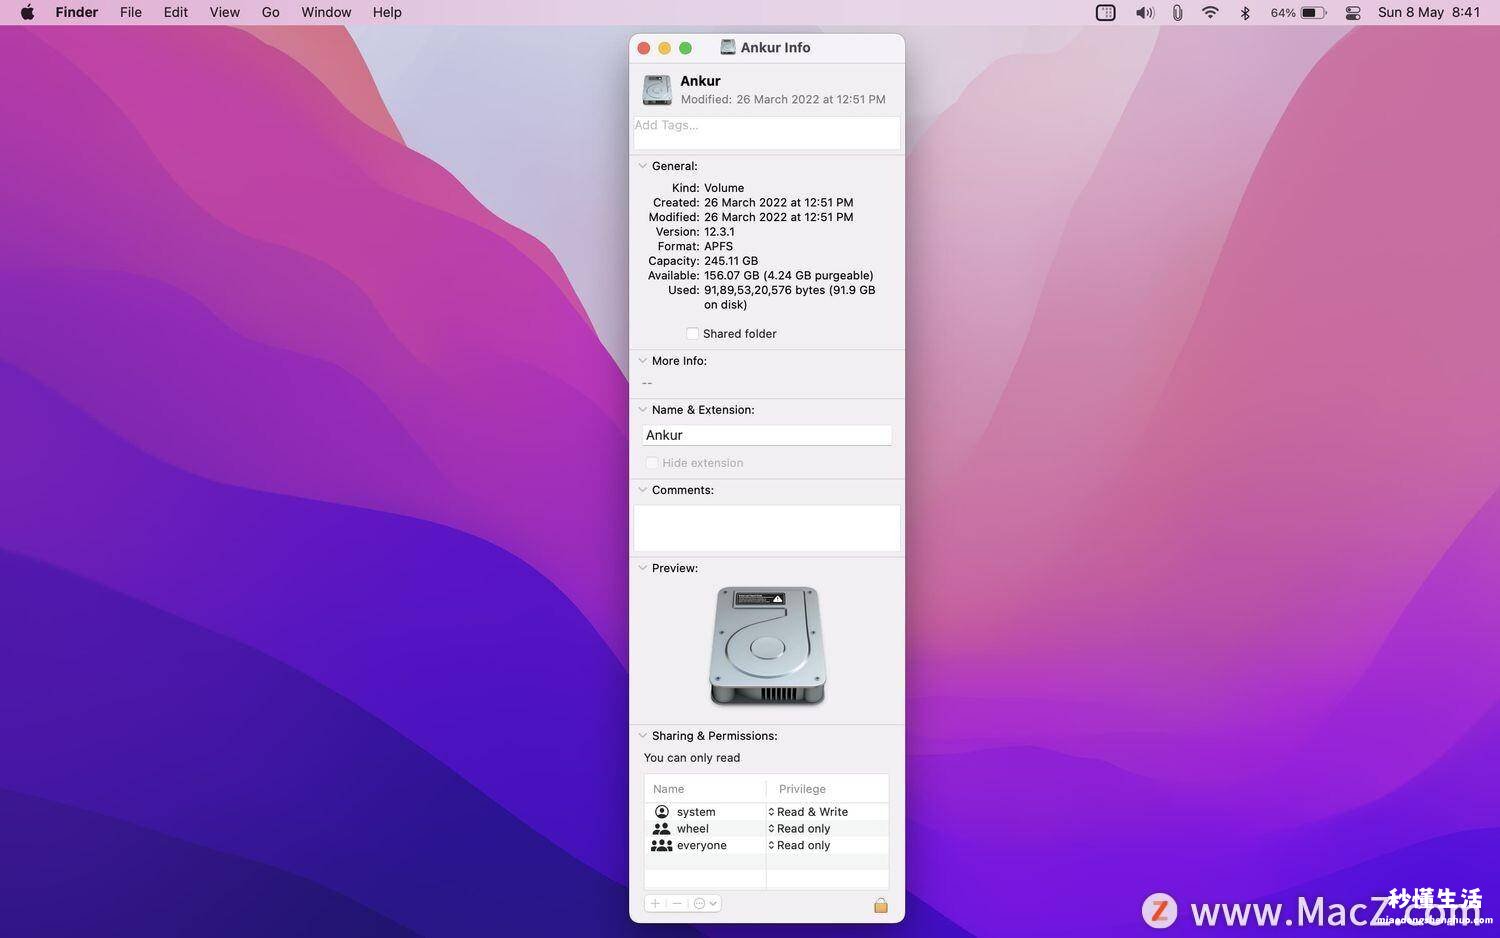Image resolution: width=1500 pixels, height=938 pixels.
Task: Select the wheel group icon
Action: (x=661, y=829)
